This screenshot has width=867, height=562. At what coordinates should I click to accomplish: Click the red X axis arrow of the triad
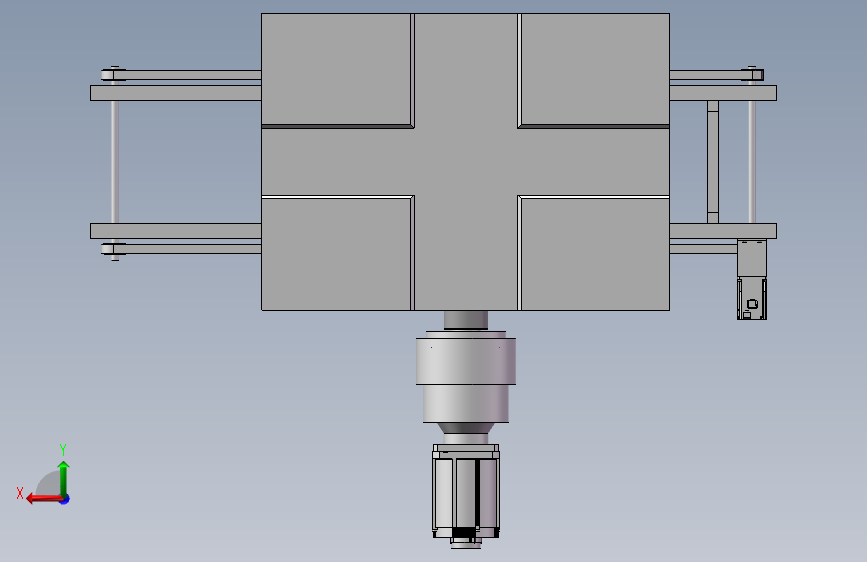pyautogui.click(x=43, y=499)
